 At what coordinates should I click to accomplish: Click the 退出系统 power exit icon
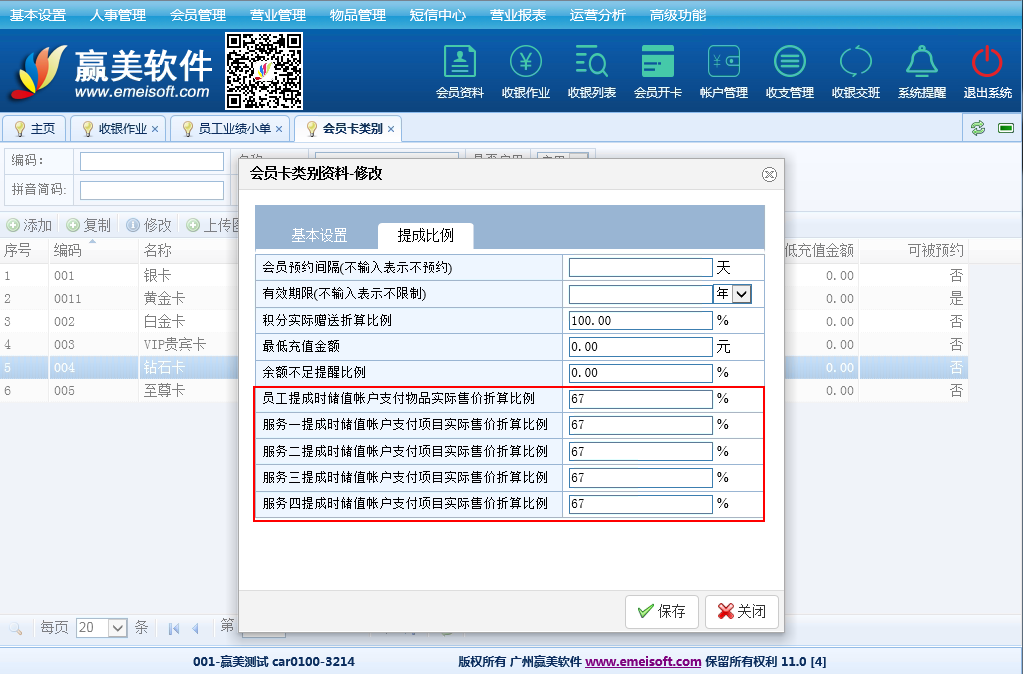(x=987, y=71)
